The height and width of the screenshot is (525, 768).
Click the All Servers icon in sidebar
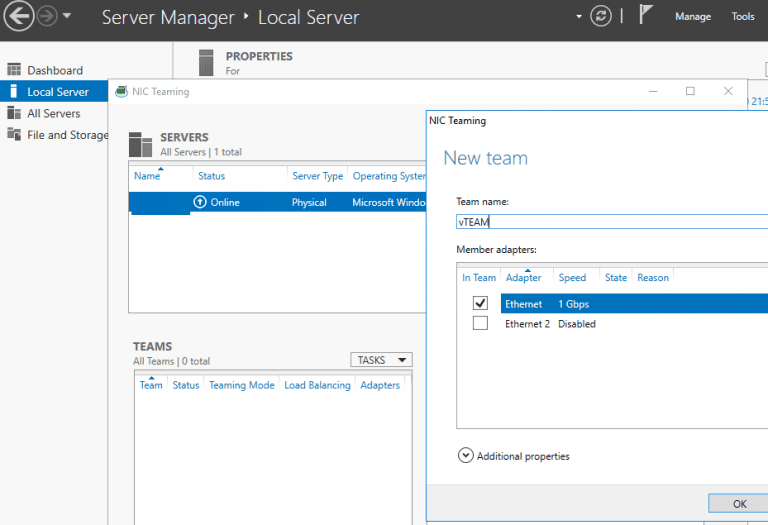click(x=14, y=113)
